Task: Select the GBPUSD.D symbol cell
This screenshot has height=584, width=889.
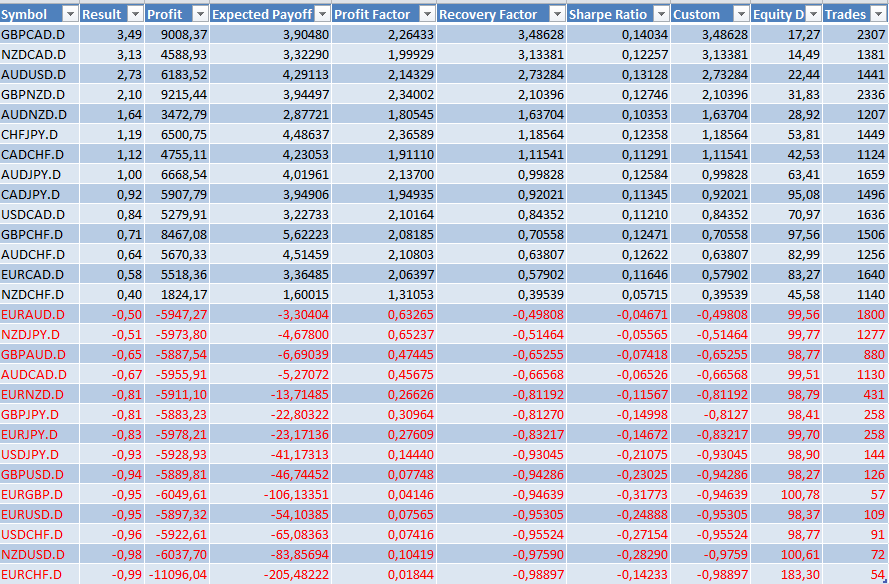Action: click(x=40, y=474)
